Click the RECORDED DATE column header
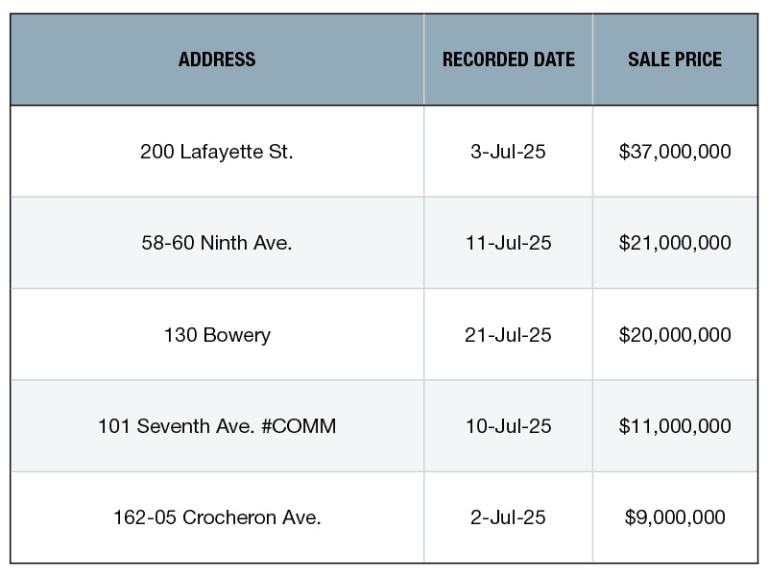This screenshot has height=576, width=768. point(508,59)
